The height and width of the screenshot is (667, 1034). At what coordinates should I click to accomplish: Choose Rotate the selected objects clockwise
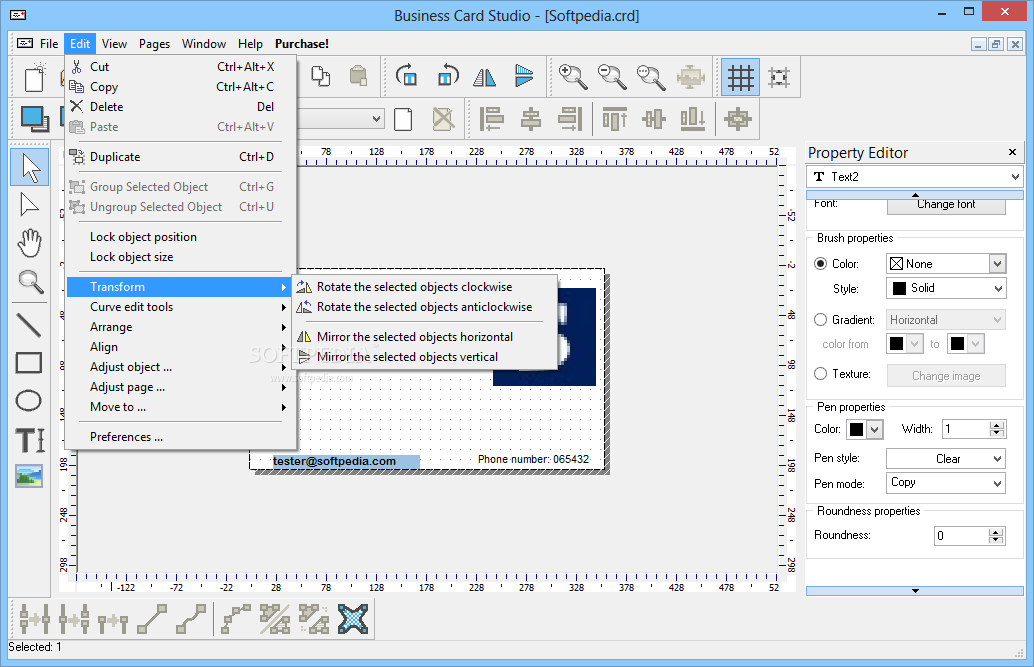(425, 287)
